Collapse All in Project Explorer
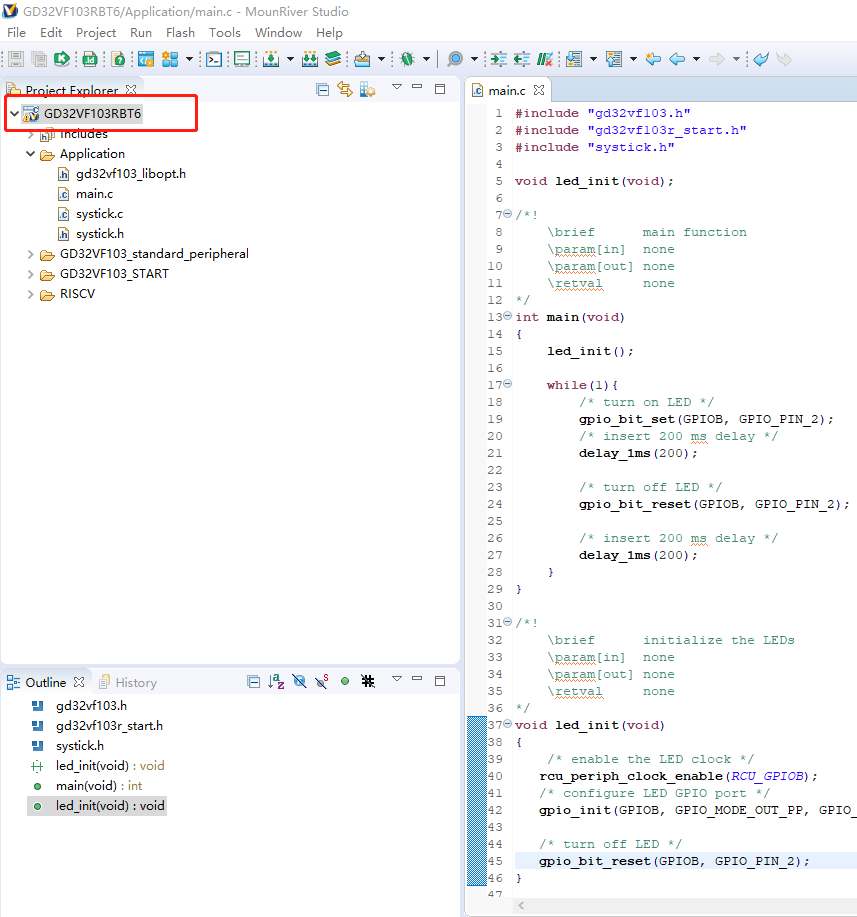Screen dimensions: 857x917 point(322,89)
